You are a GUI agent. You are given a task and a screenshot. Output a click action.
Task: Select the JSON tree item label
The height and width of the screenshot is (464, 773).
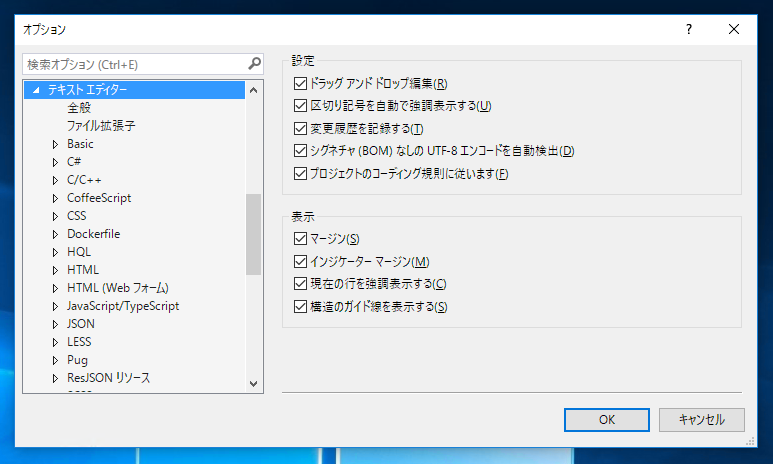(x=81, y=324)
